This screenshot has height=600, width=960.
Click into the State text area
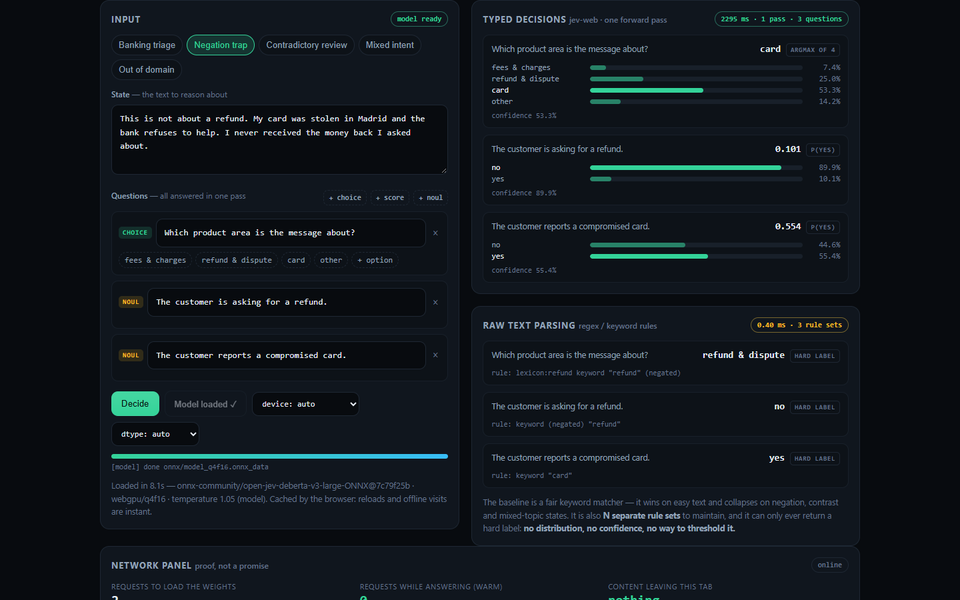pos(279,140)
